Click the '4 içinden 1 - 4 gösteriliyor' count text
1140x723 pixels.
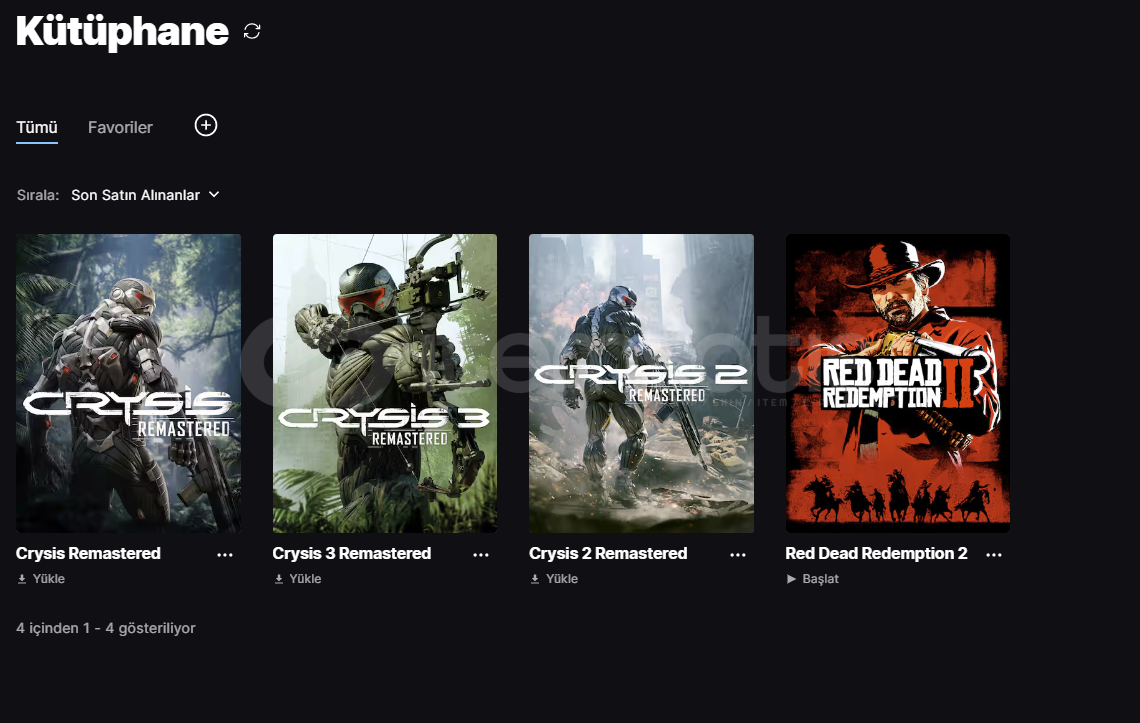point(106,628)
